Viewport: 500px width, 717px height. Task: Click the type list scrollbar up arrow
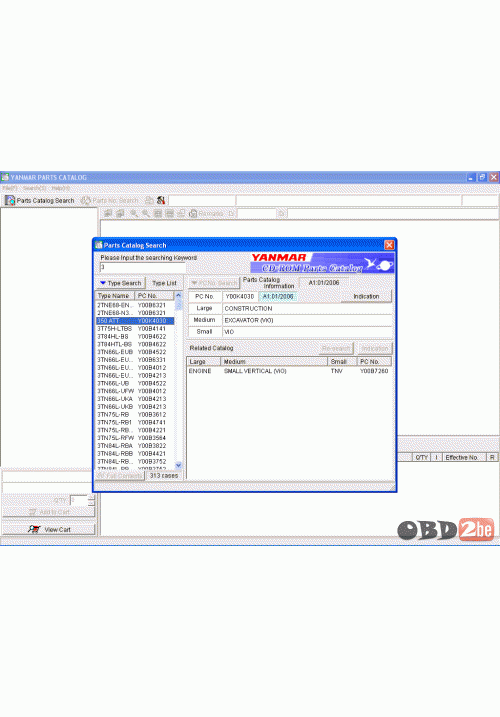coord(178,295)
